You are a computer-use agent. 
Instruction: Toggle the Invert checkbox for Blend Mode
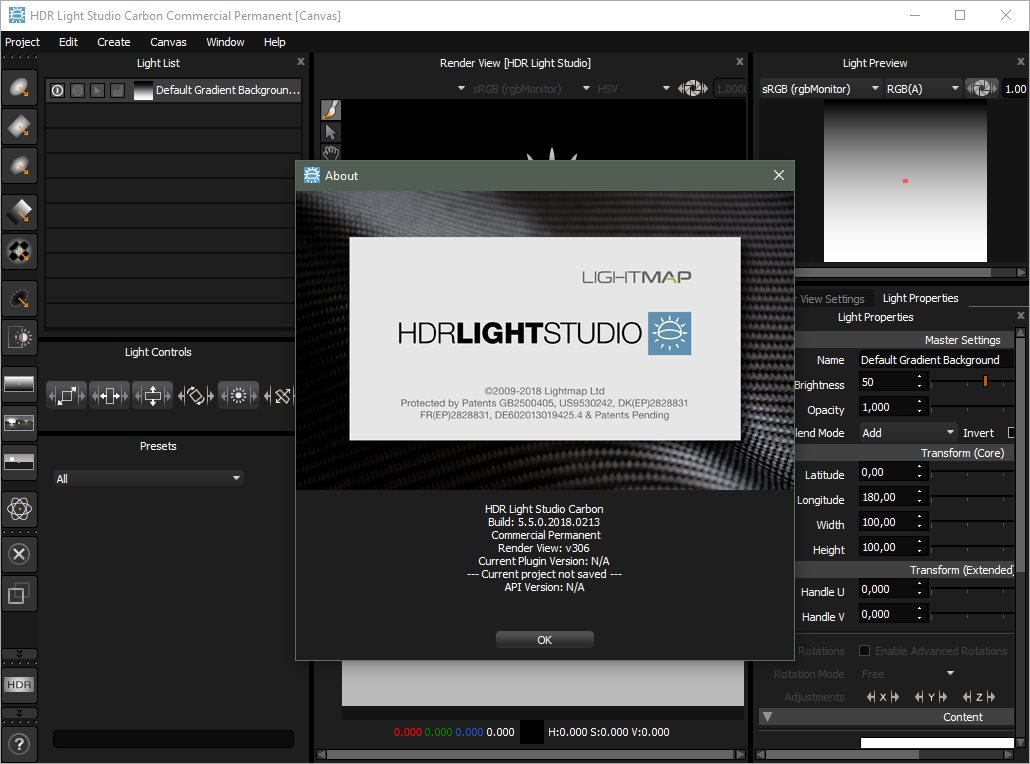(1012, 432)
